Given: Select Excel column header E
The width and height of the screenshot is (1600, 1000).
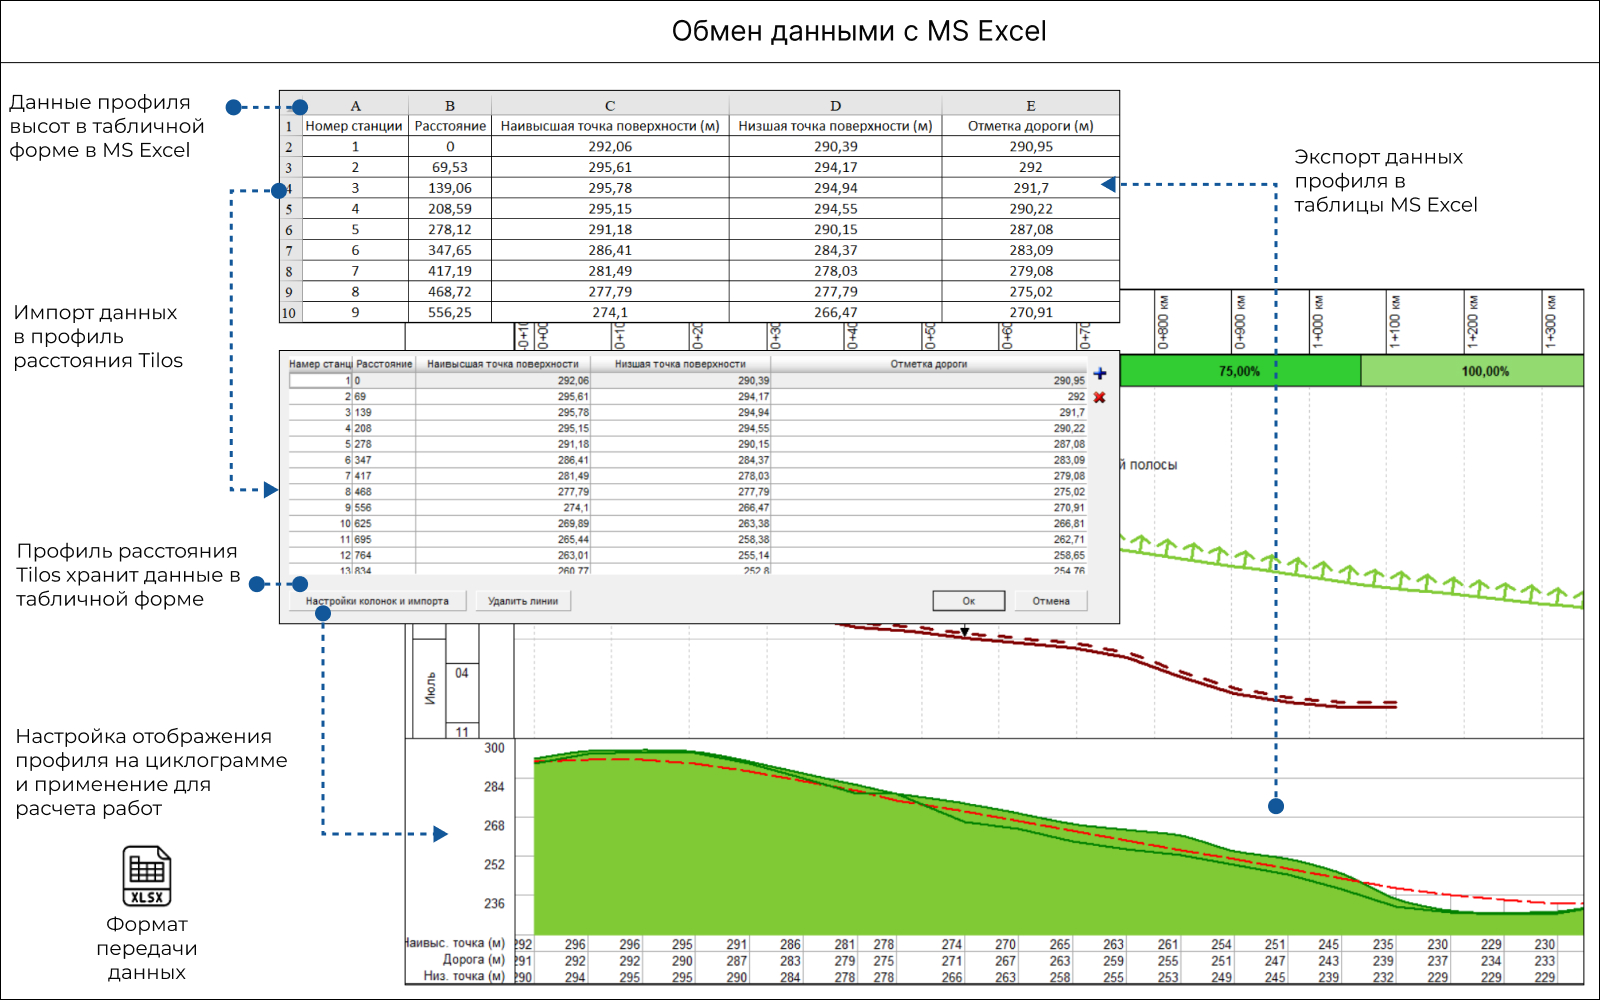Looking at the screenshot, I should (x=1030, y=105).
